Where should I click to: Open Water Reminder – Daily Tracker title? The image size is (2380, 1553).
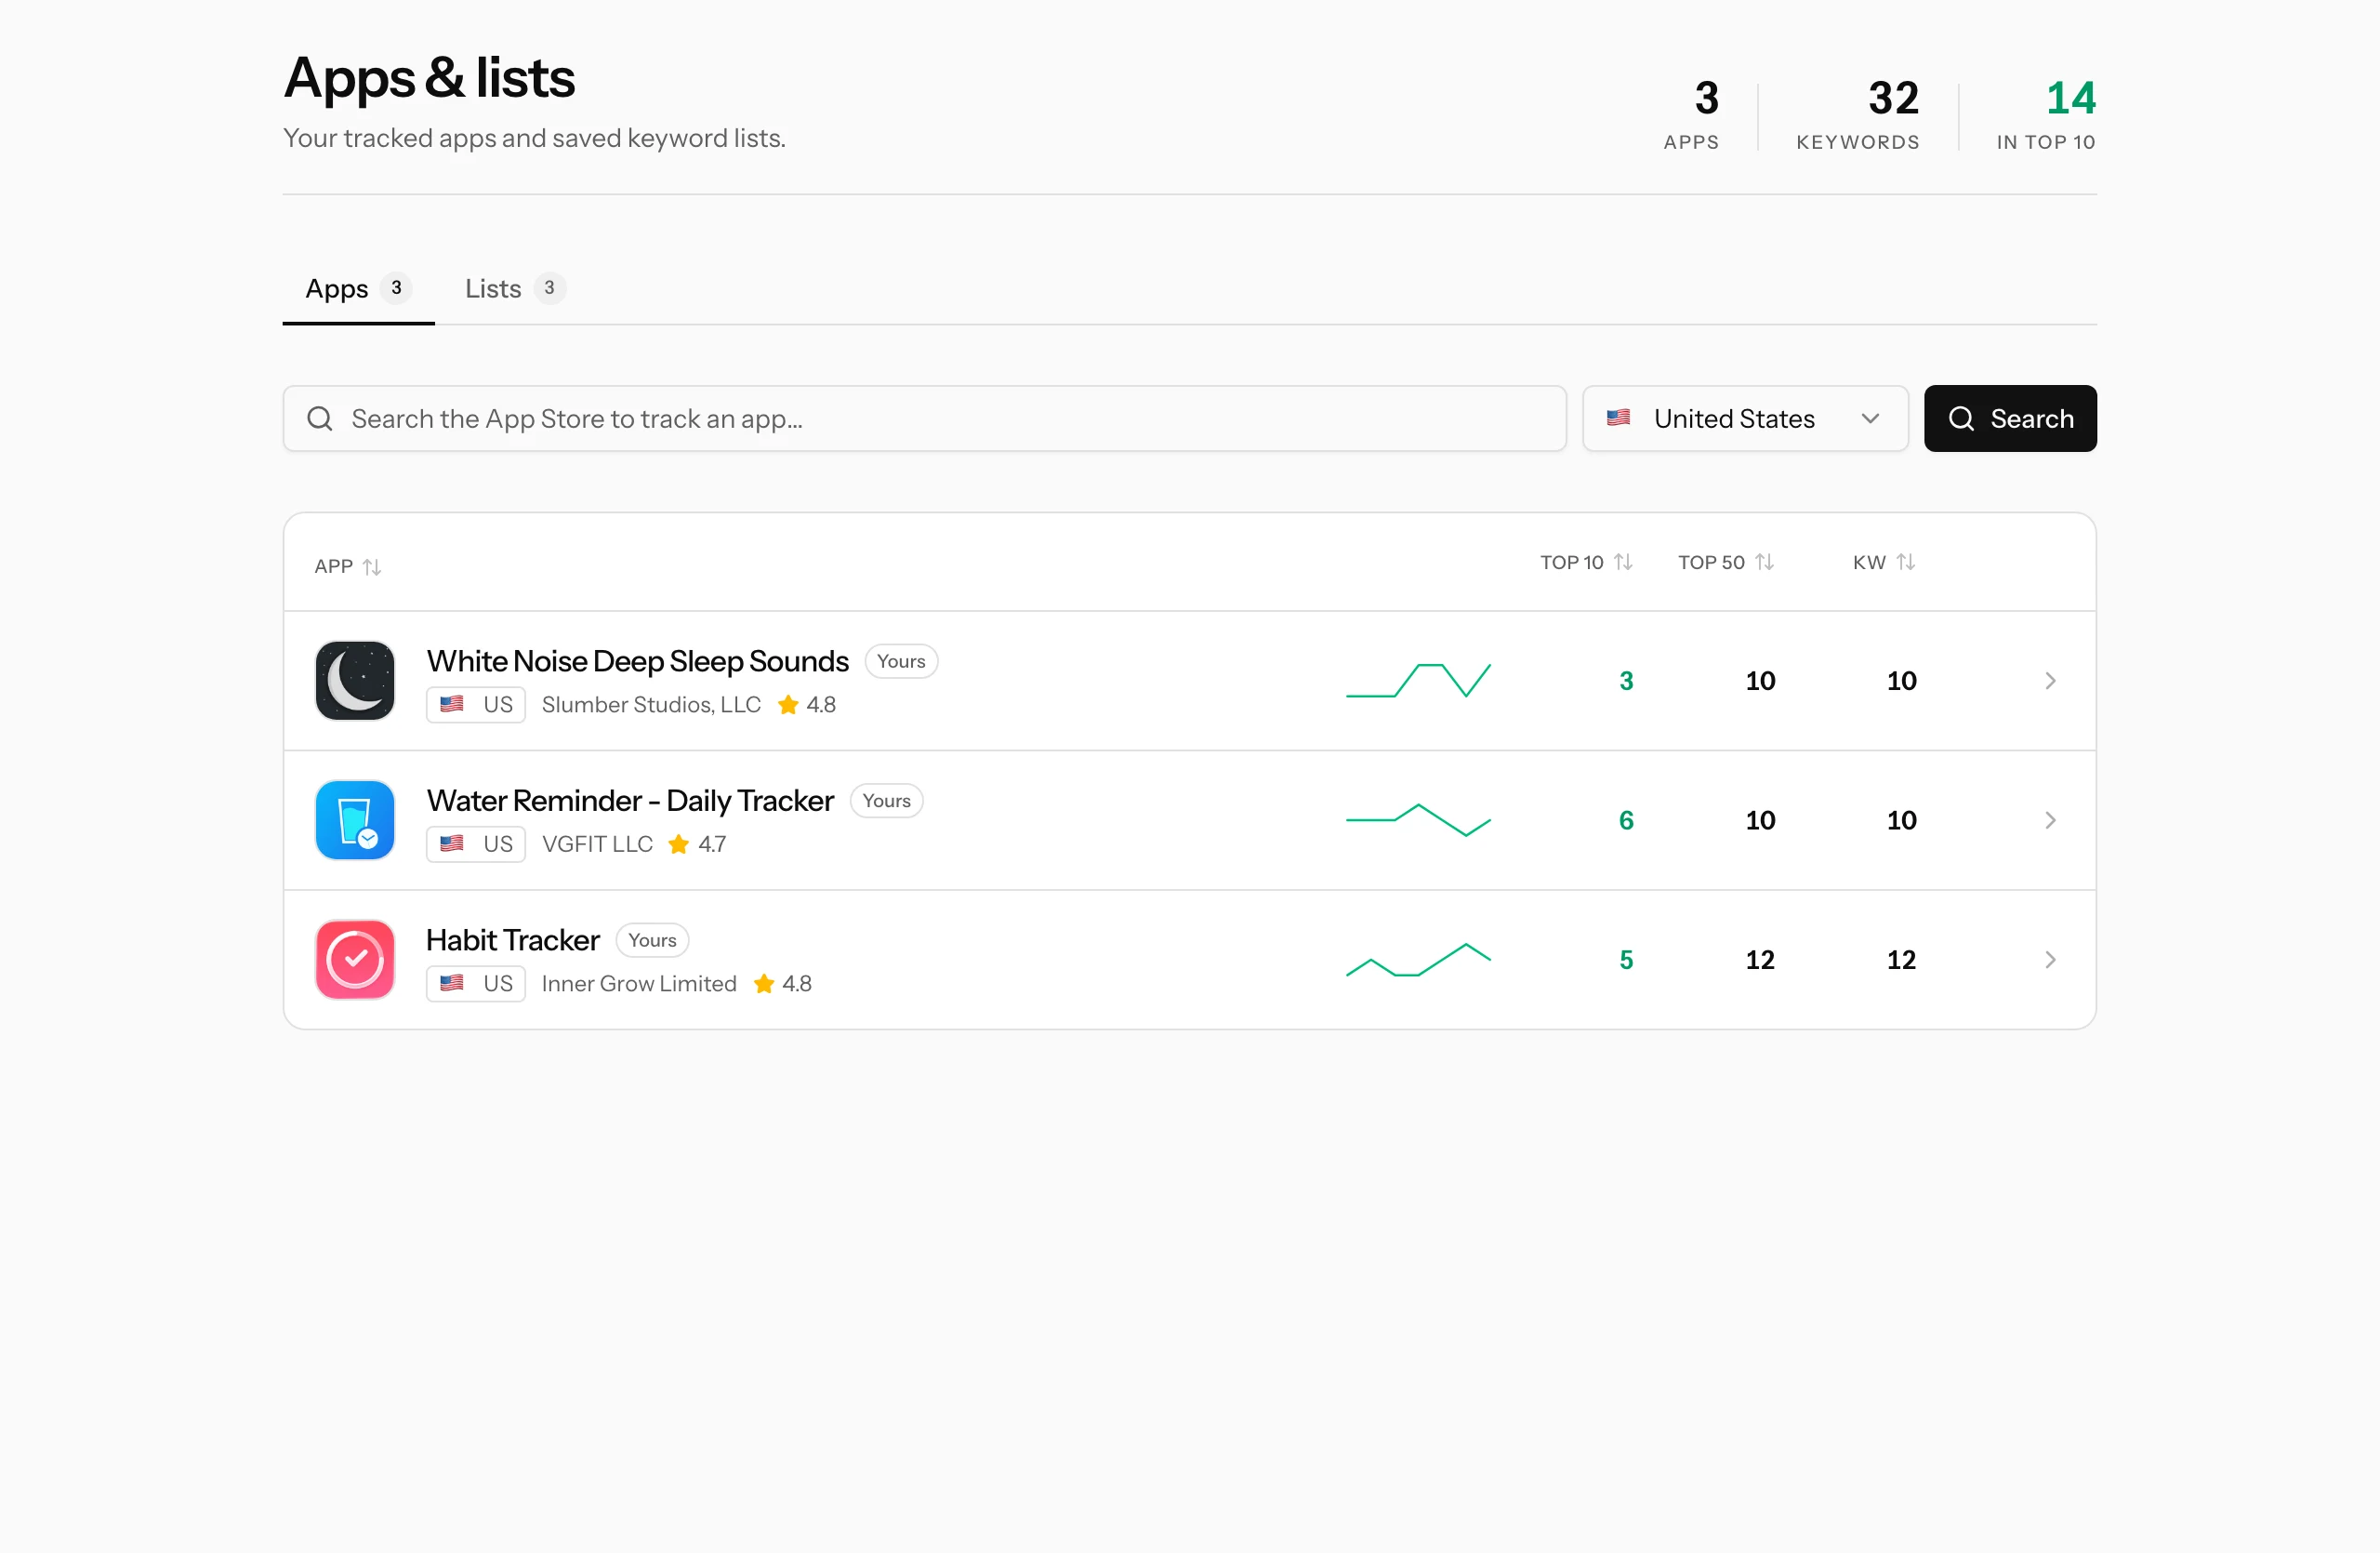(x=630, y=801)
